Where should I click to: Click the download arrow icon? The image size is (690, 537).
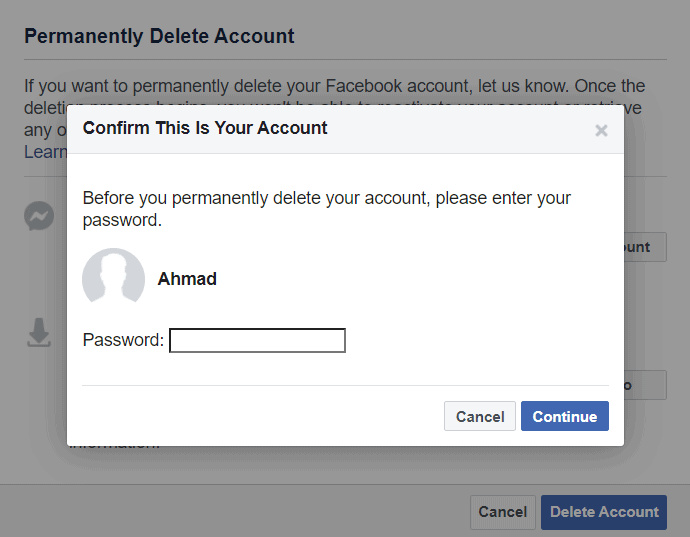point(39,332)
